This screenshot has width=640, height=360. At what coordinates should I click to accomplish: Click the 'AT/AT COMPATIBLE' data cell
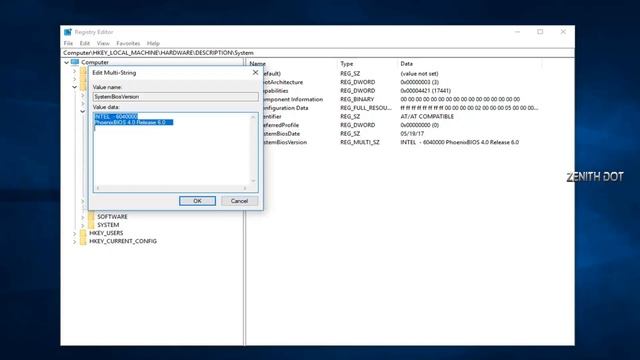427,116
